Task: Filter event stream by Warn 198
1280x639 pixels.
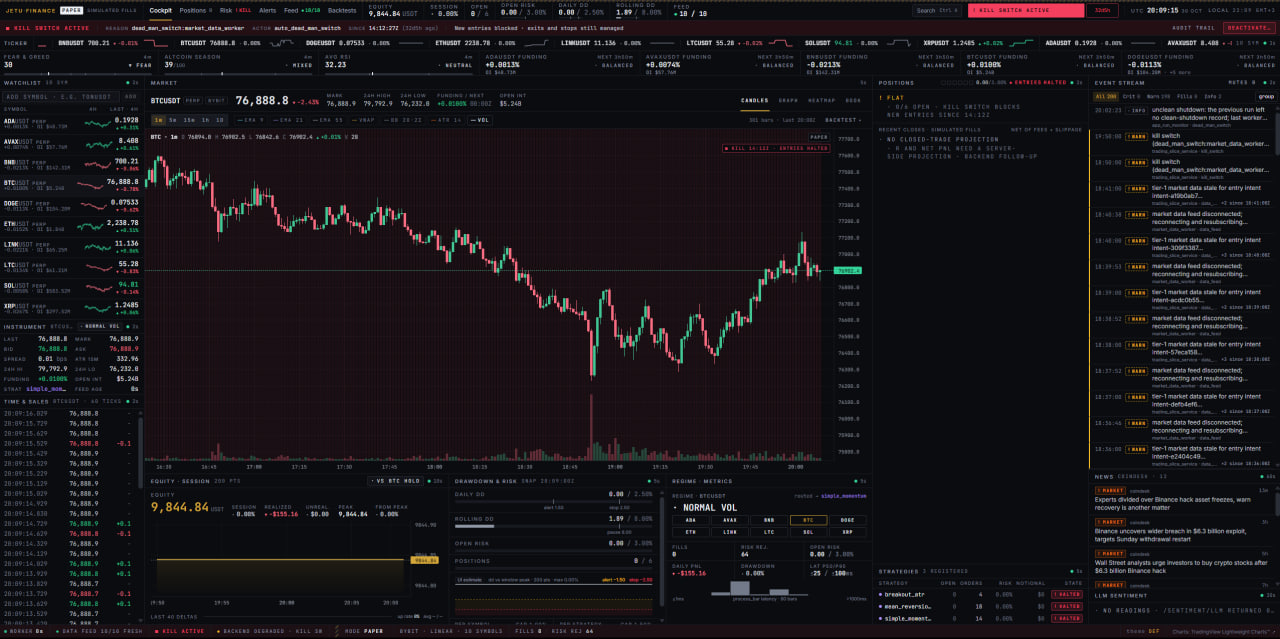Action: (x=1158, y=96)
